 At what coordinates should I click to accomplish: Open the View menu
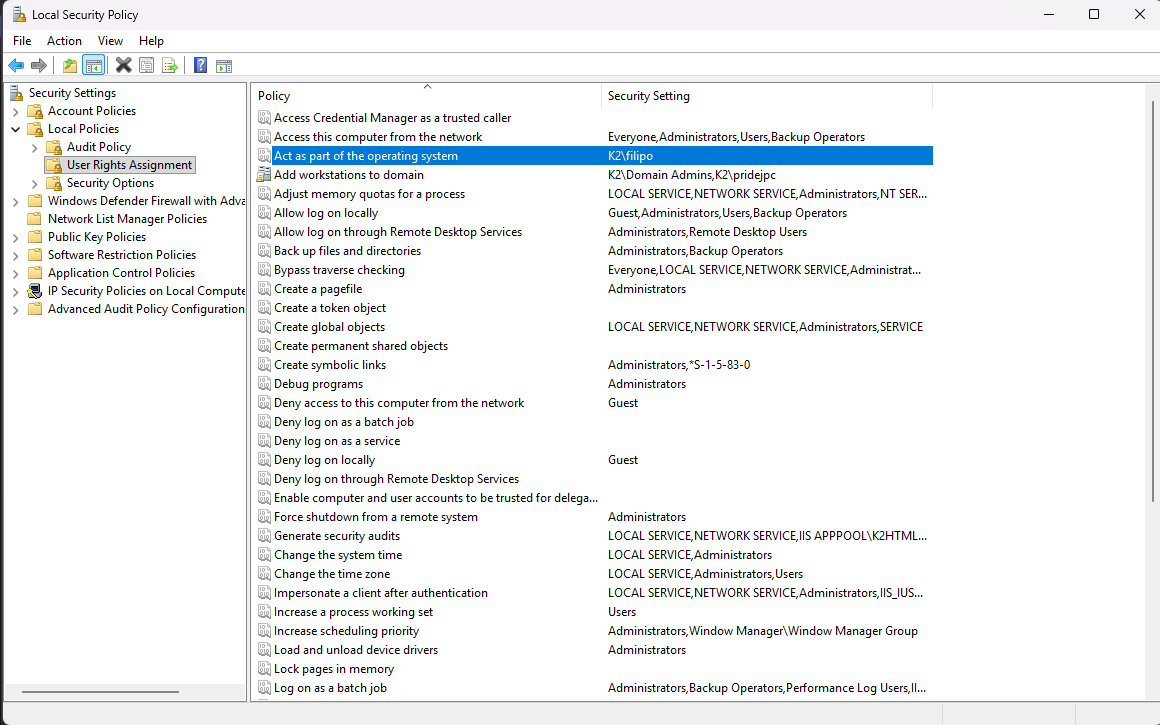[110, 41]
